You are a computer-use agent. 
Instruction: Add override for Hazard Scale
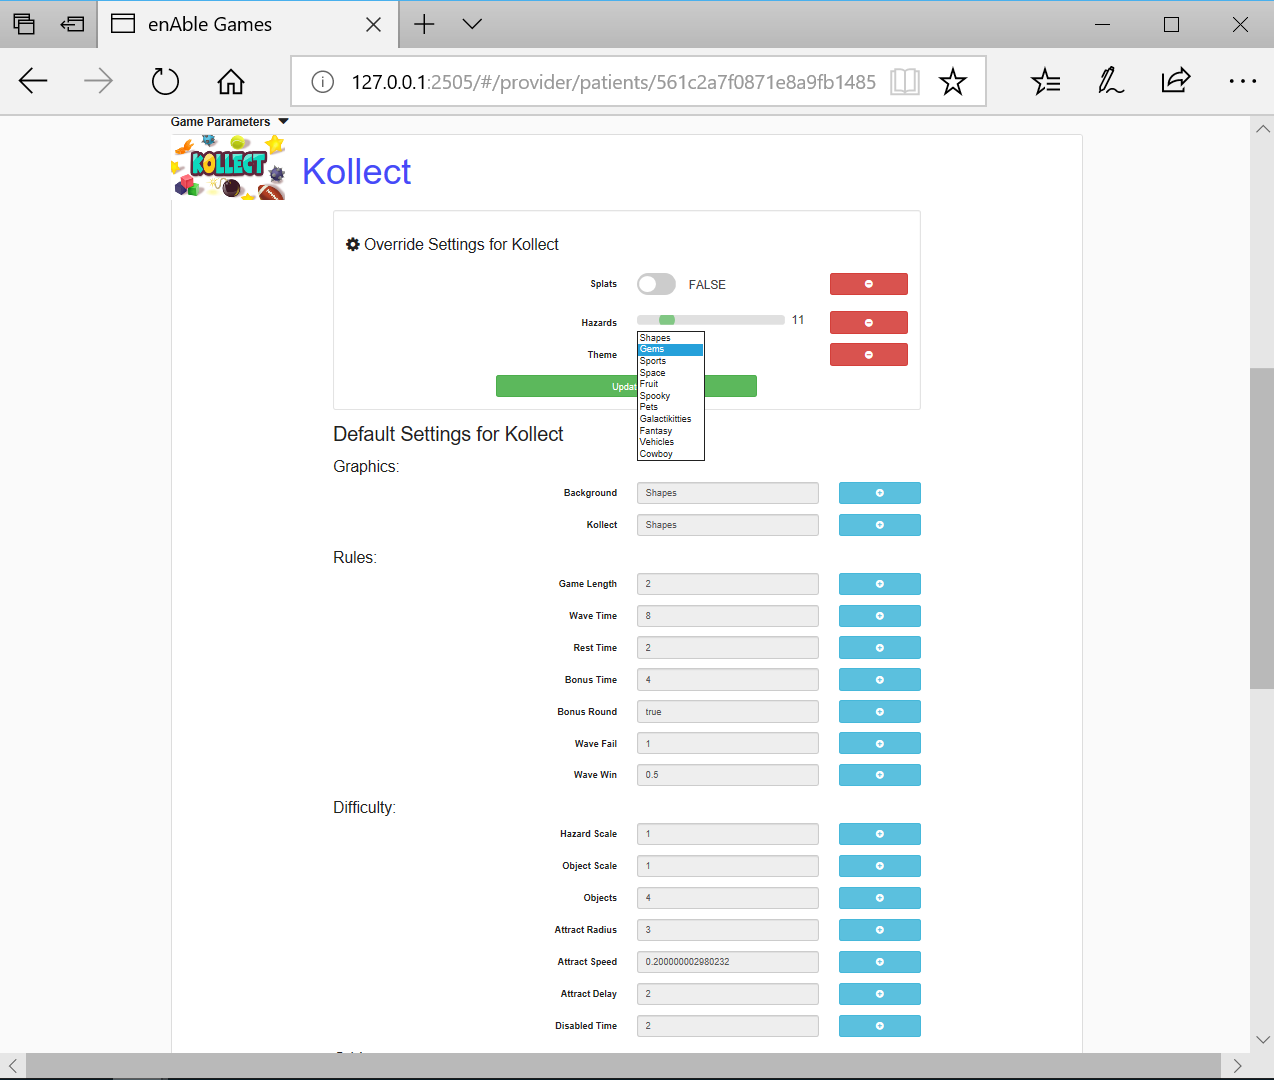880,834
